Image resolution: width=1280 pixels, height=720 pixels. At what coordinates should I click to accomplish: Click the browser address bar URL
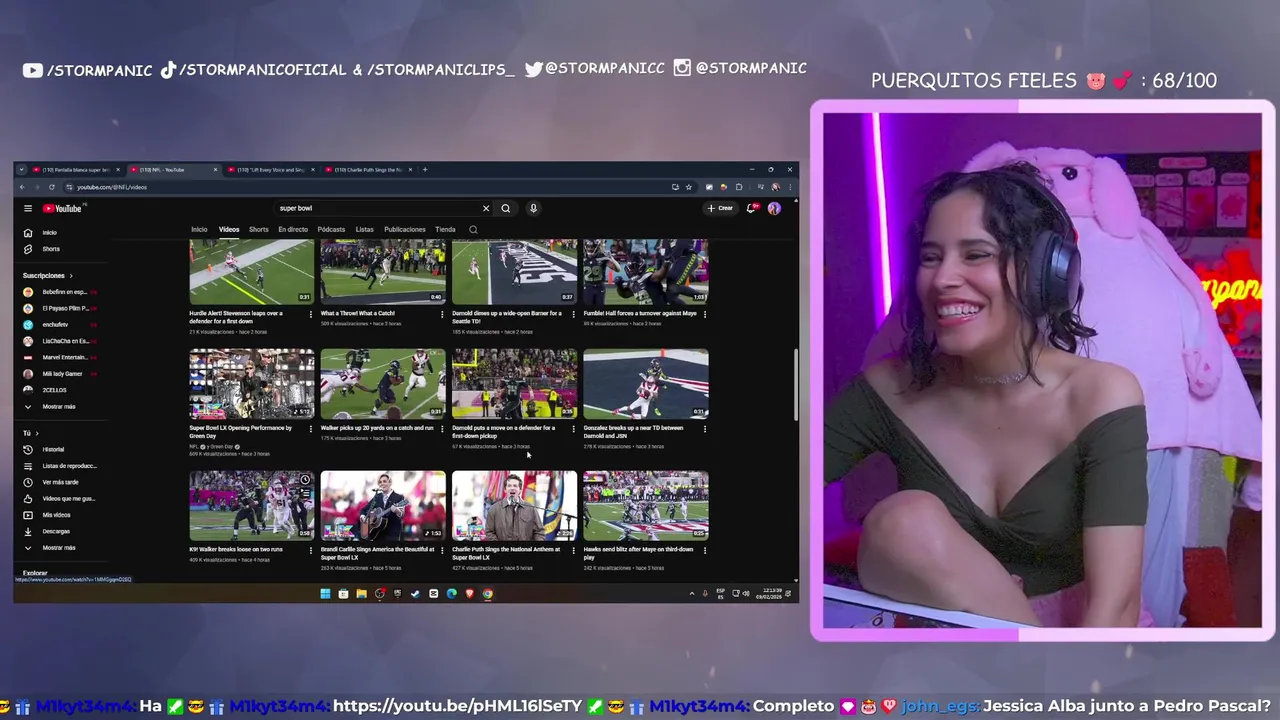pos(112,187)
